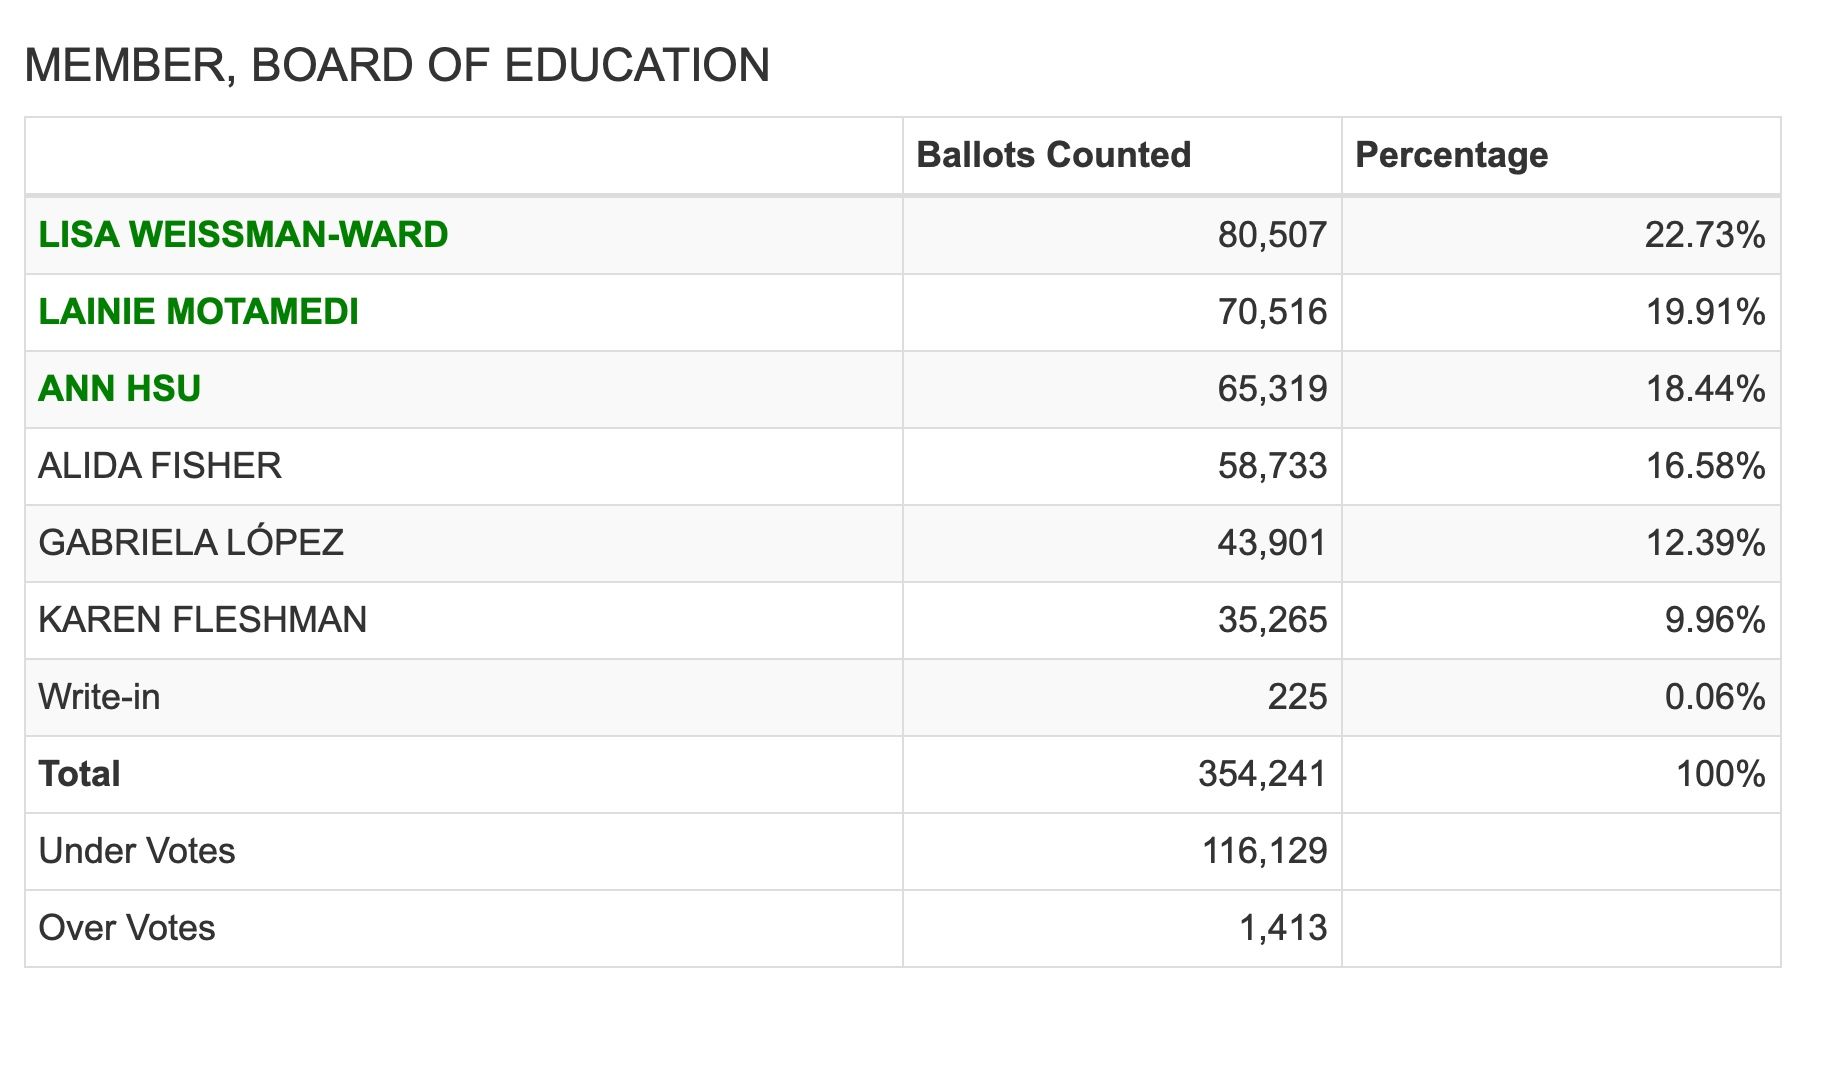The width and height of the screenshot is (1847, 1083).
Task: Click the 22.73% percentage cell
Action: (1705, 235)
